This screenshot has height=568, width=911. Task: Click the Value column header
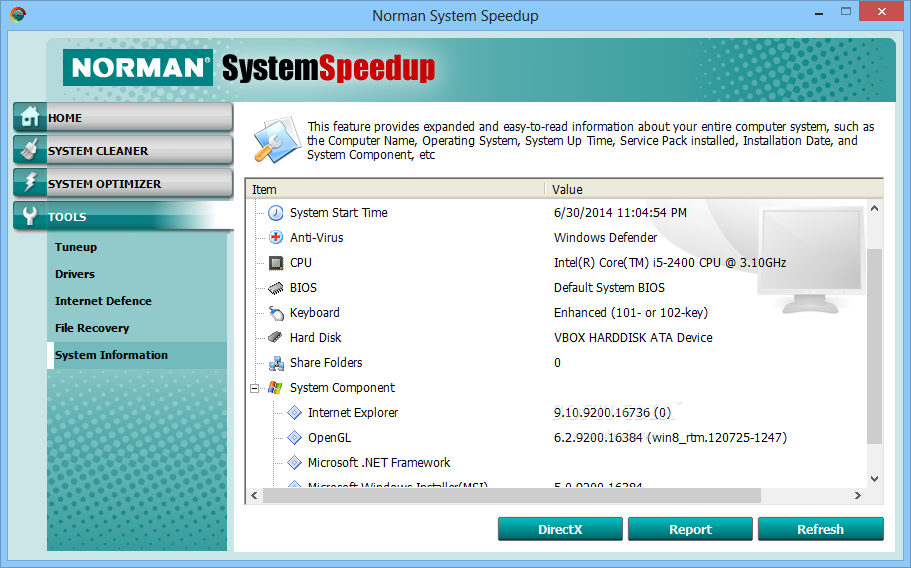(x=714, y=189)
